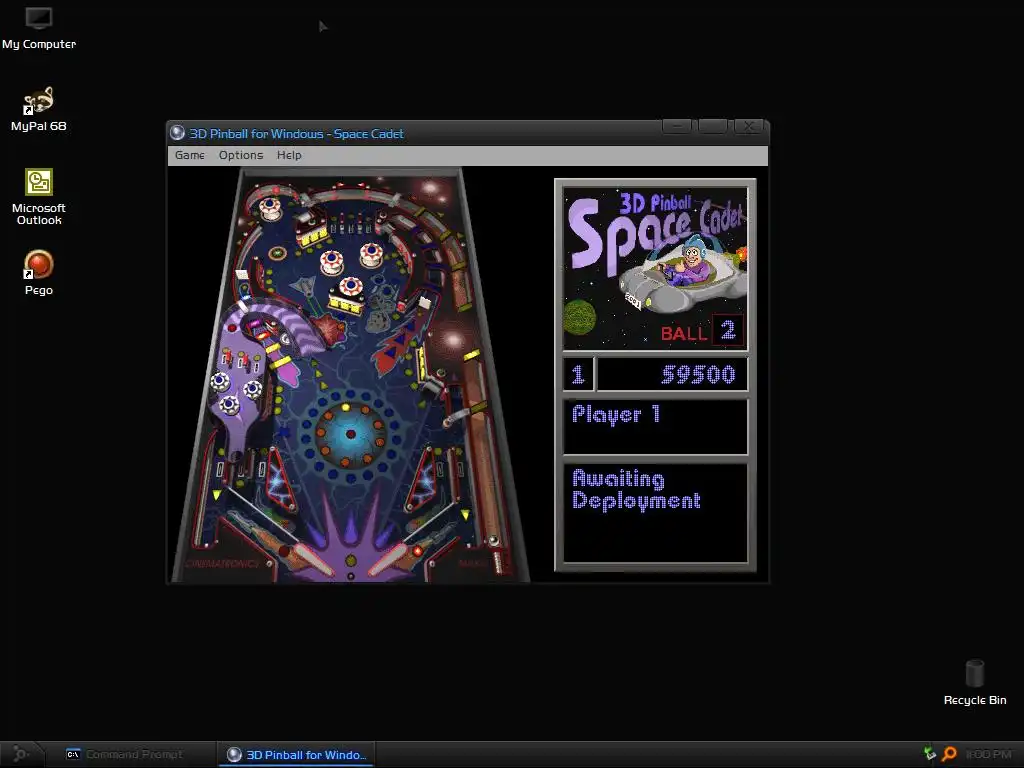The height and width of the screenshot is (768, 1024).
Task: Click the player number 1 box
Action: [578, 374]
